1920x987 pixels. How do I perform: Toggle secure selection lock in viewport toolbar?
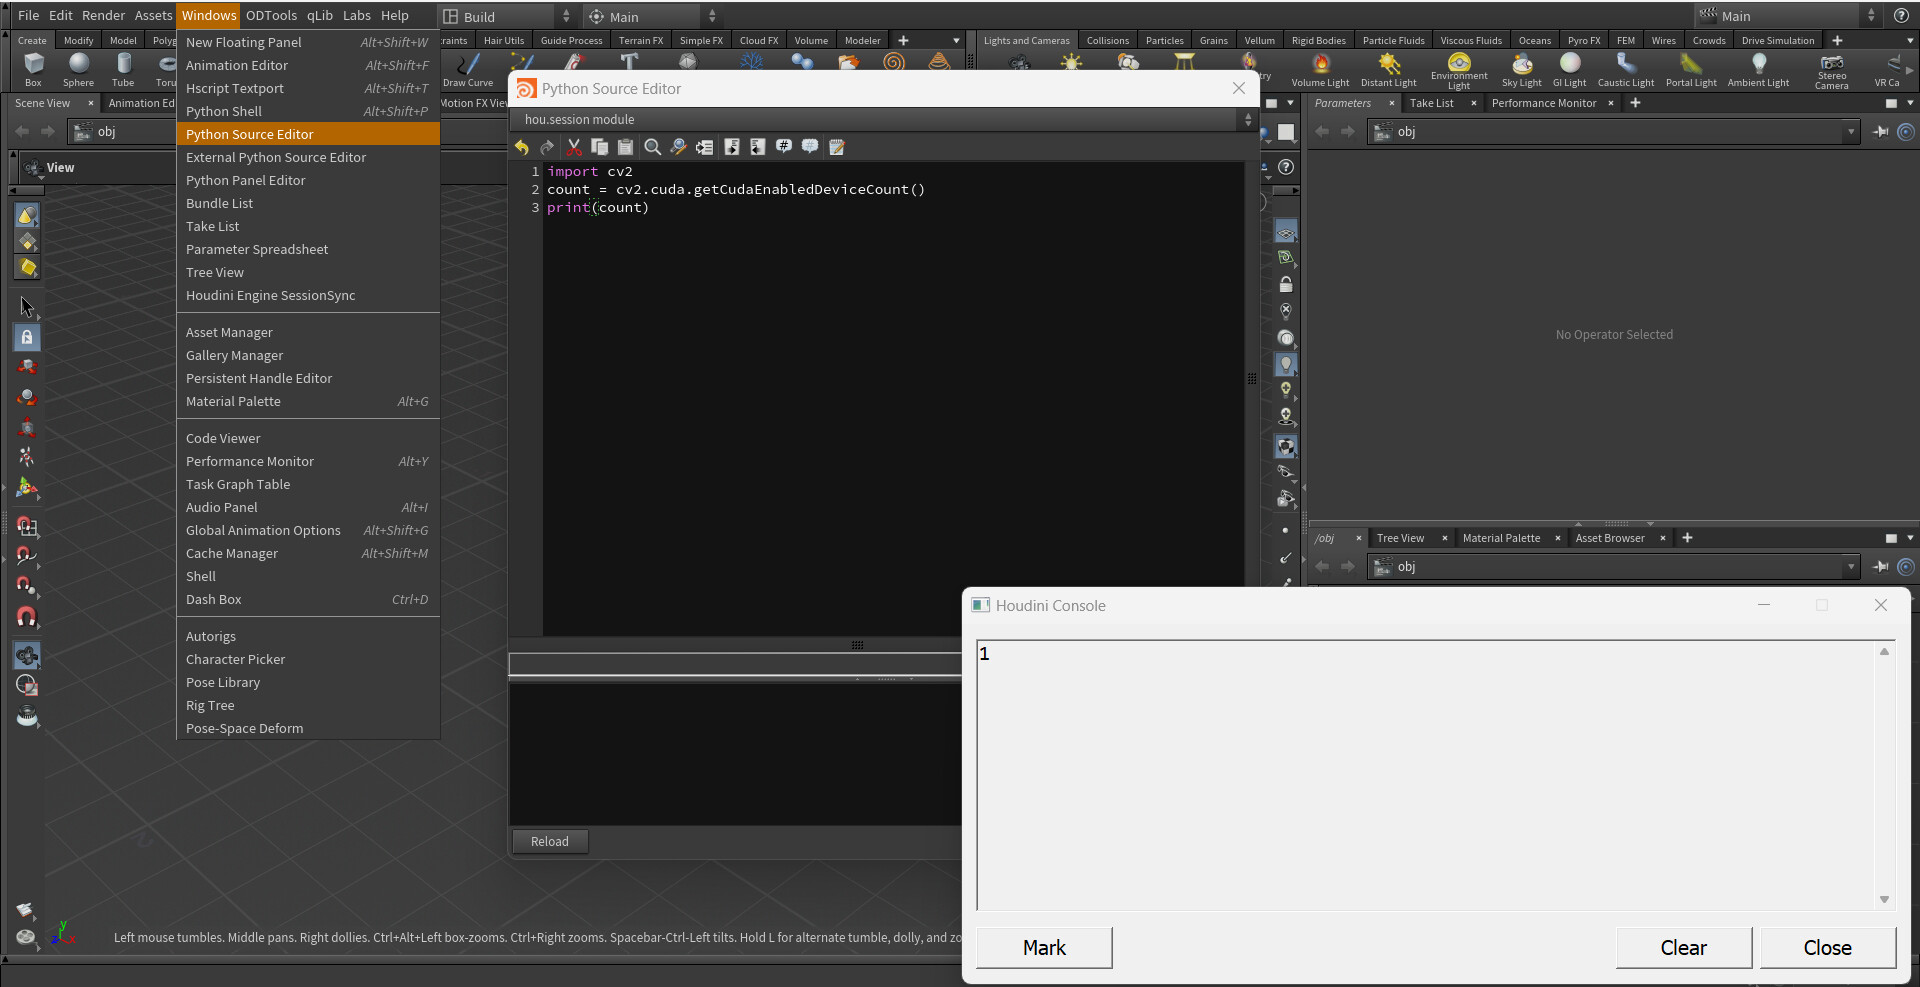27,337
